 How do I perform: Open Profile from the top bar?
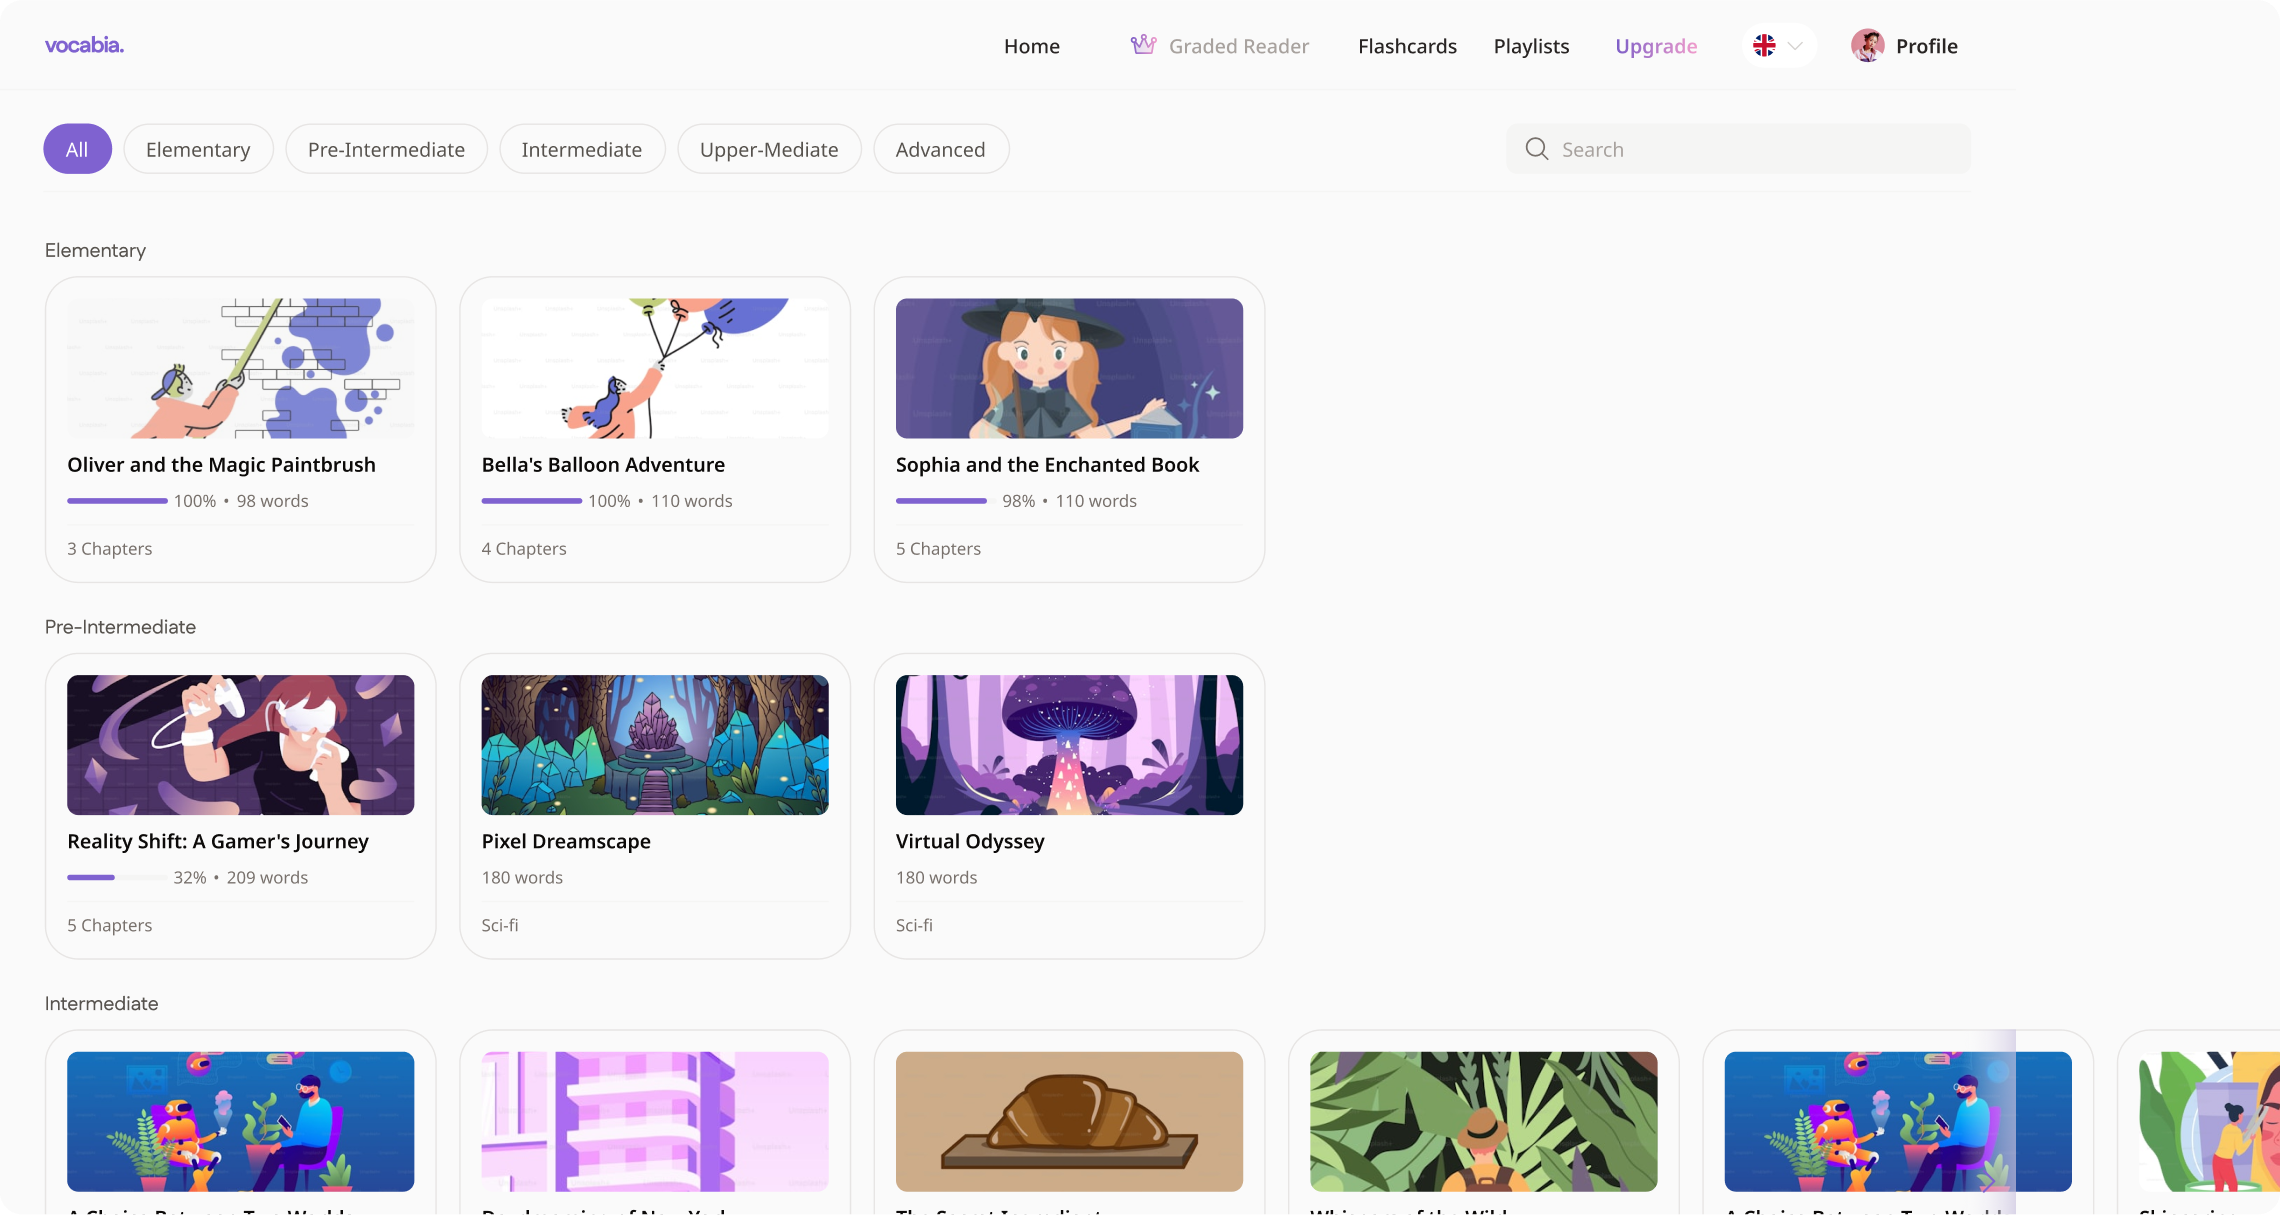click(1926, 46)
